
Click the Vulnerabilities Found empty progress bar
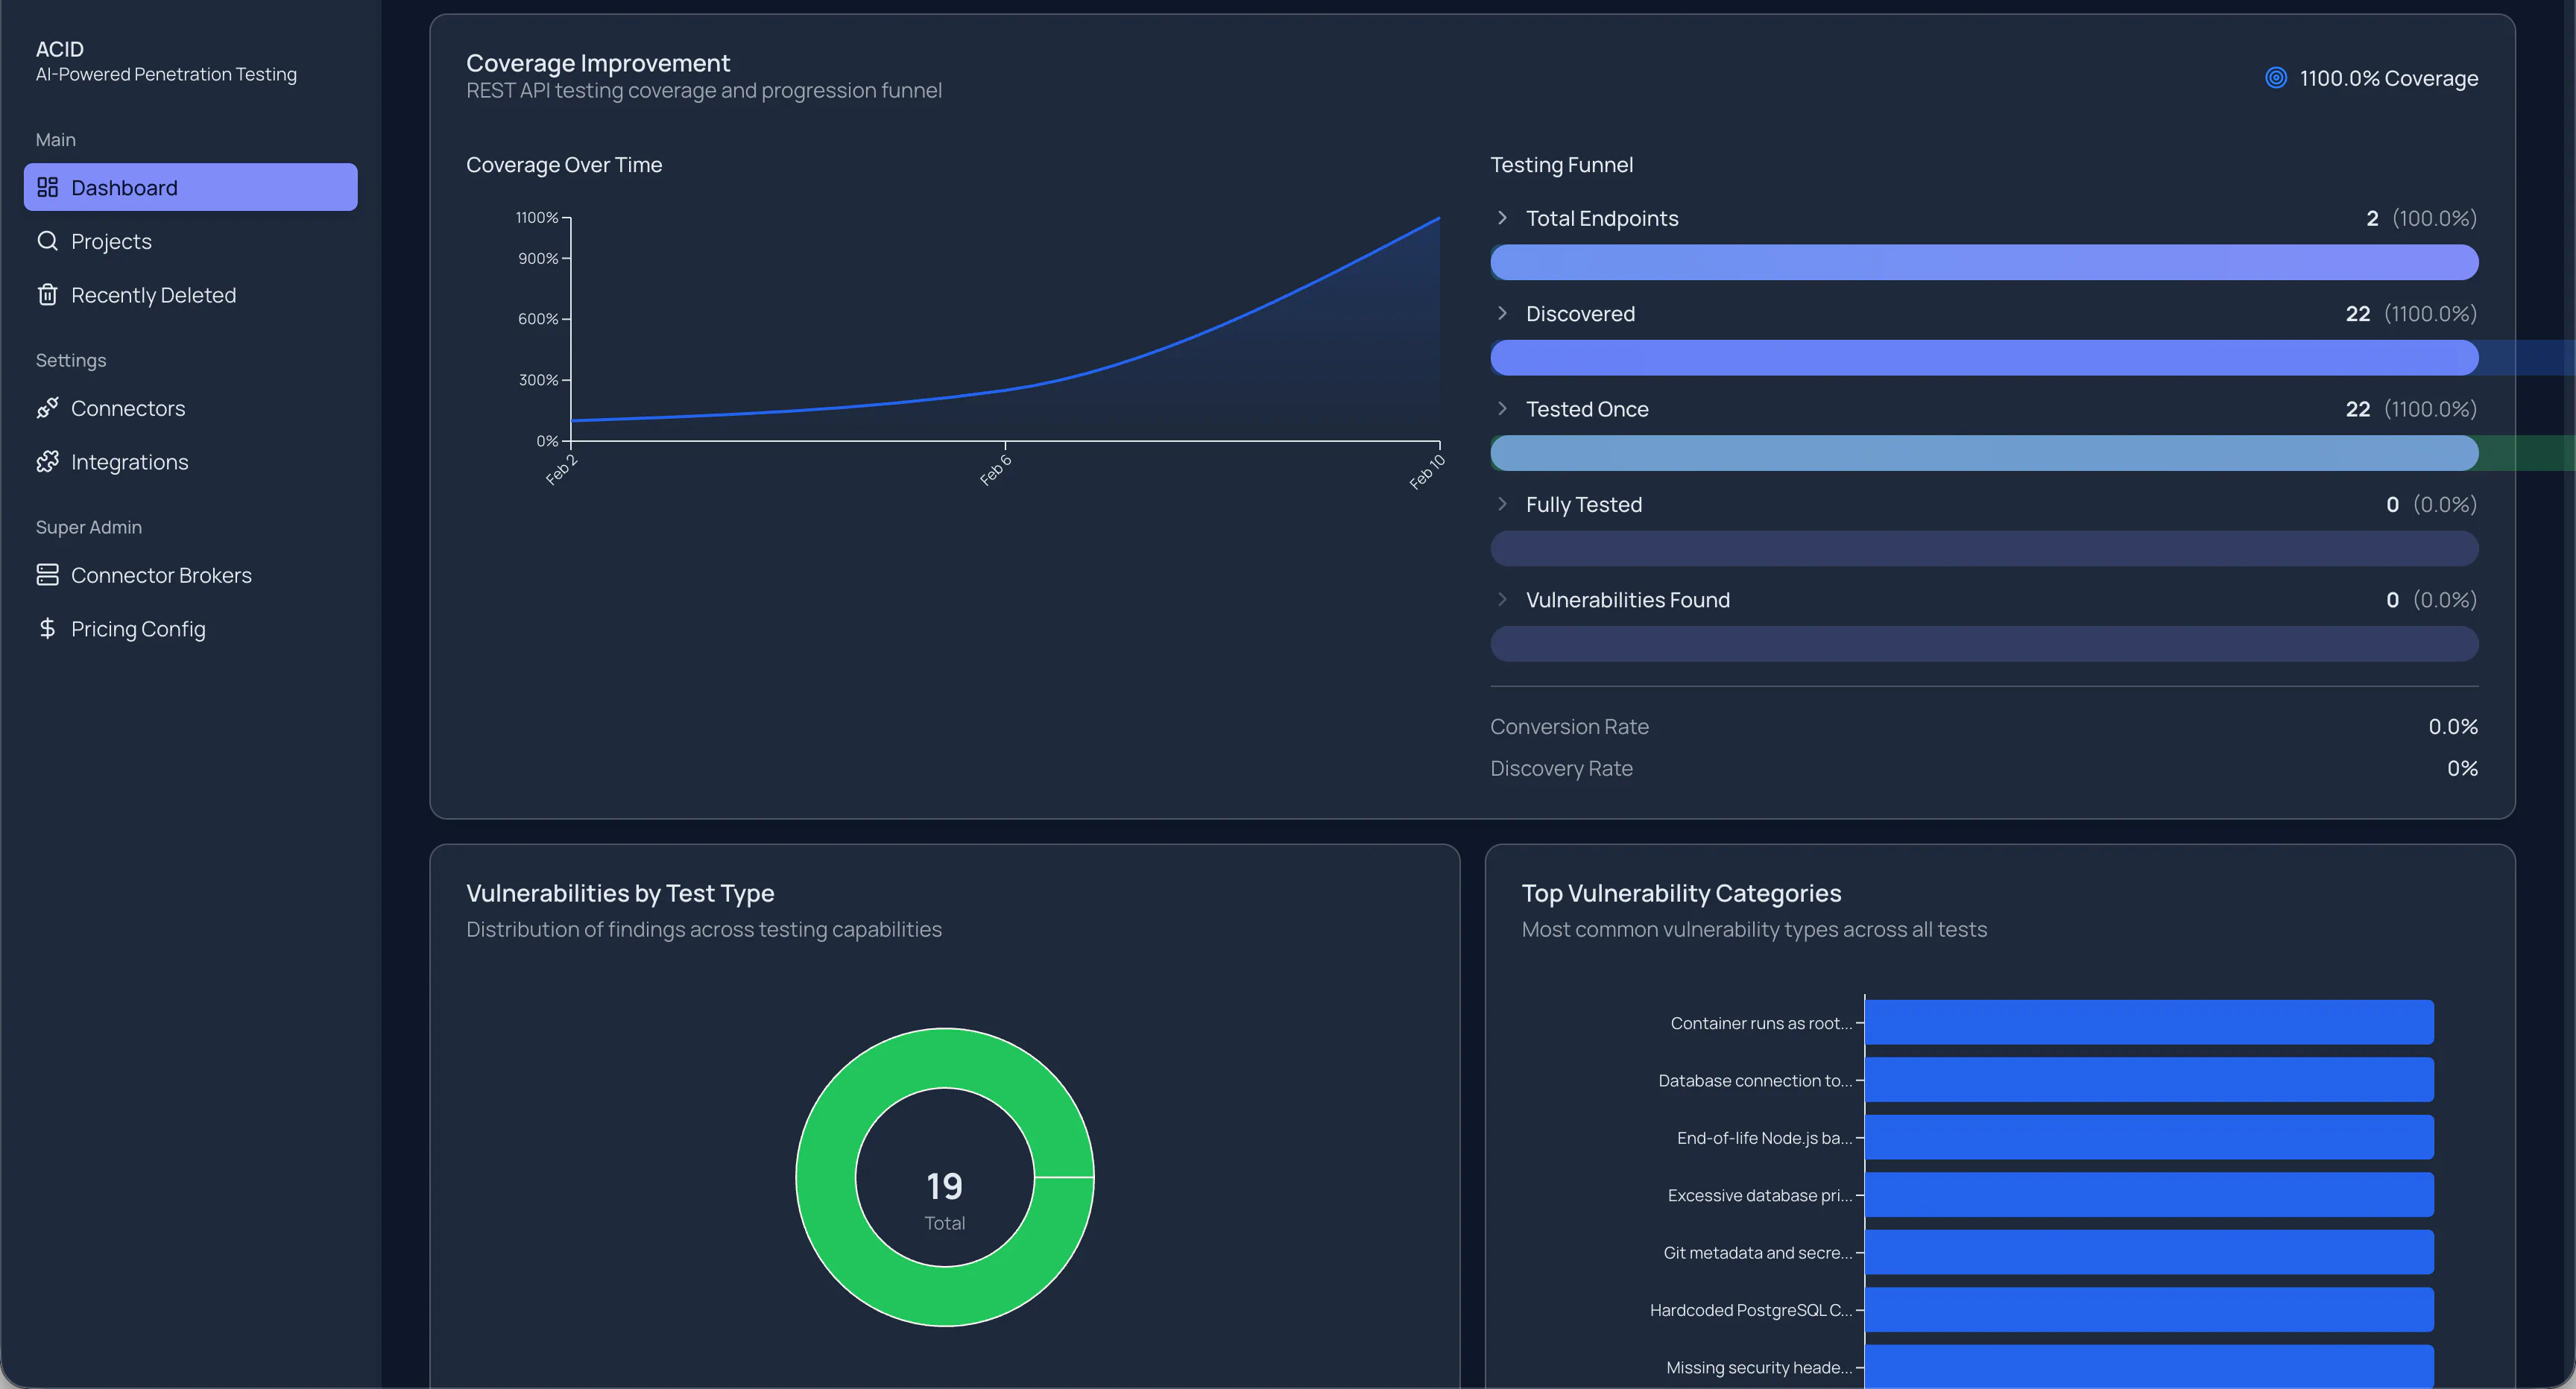pos(1984,643)
